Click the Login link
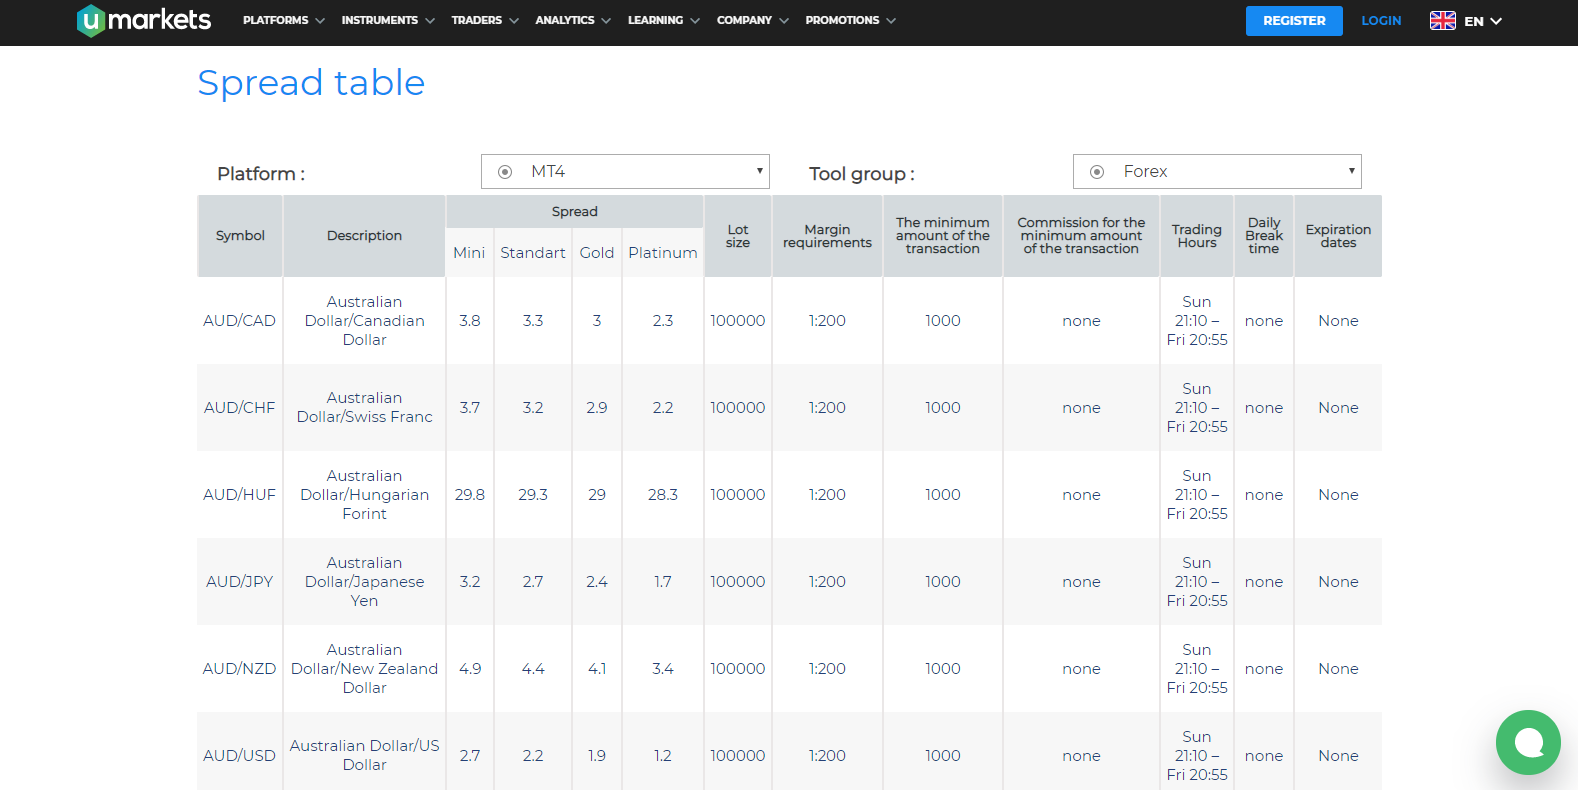This screenshot has width=1578, height=790. [x=1381, y=21]
